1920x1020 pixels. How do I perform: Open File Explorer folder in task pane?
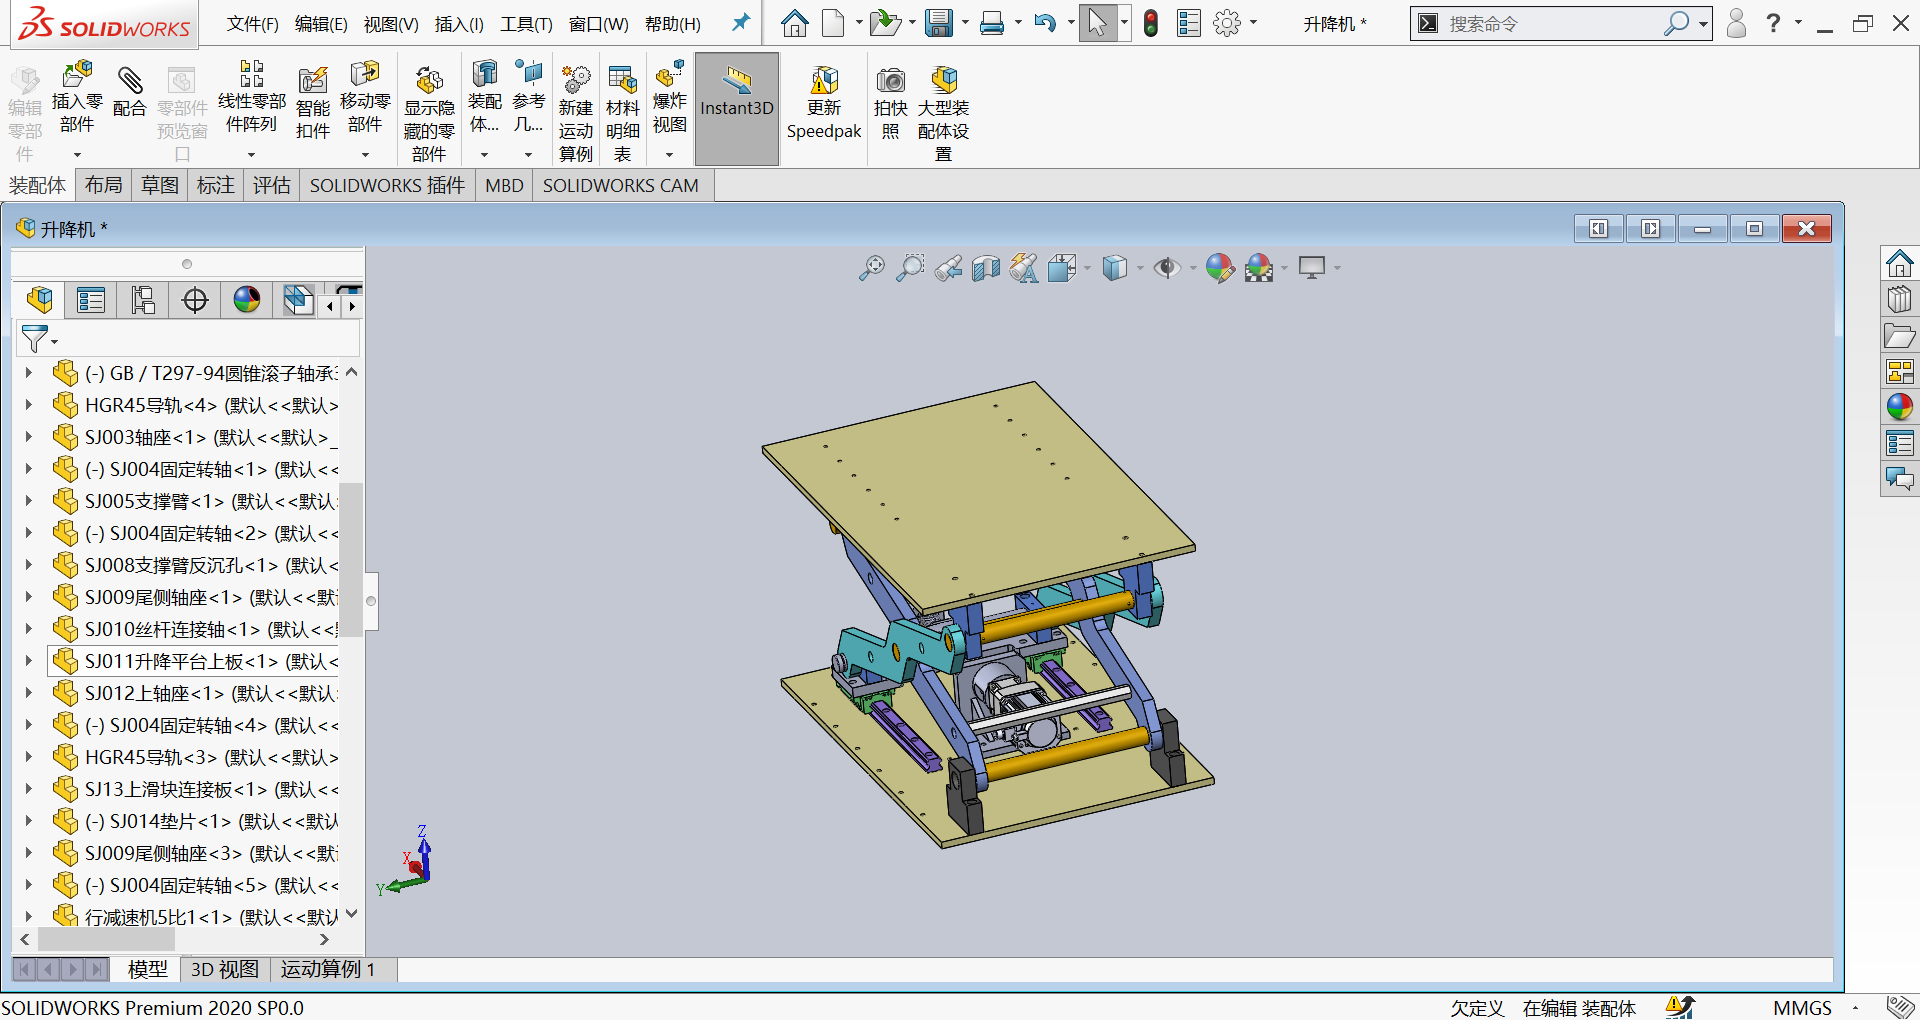point(1900,336)
